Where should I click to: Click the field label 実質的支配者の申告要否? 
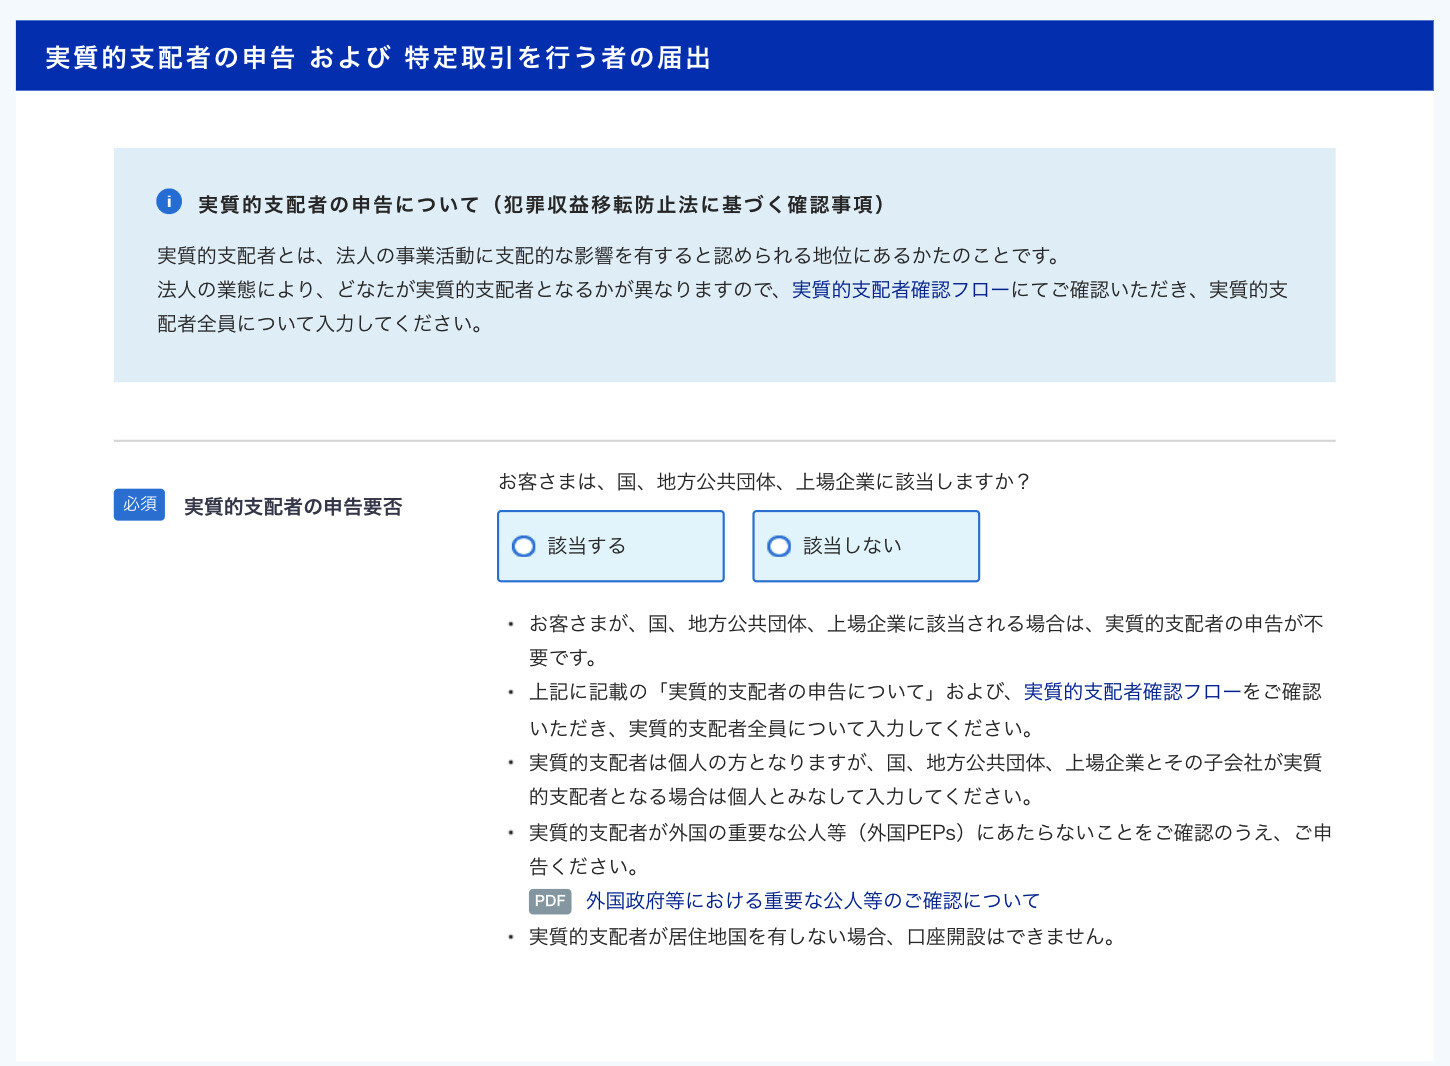[293, 507]
